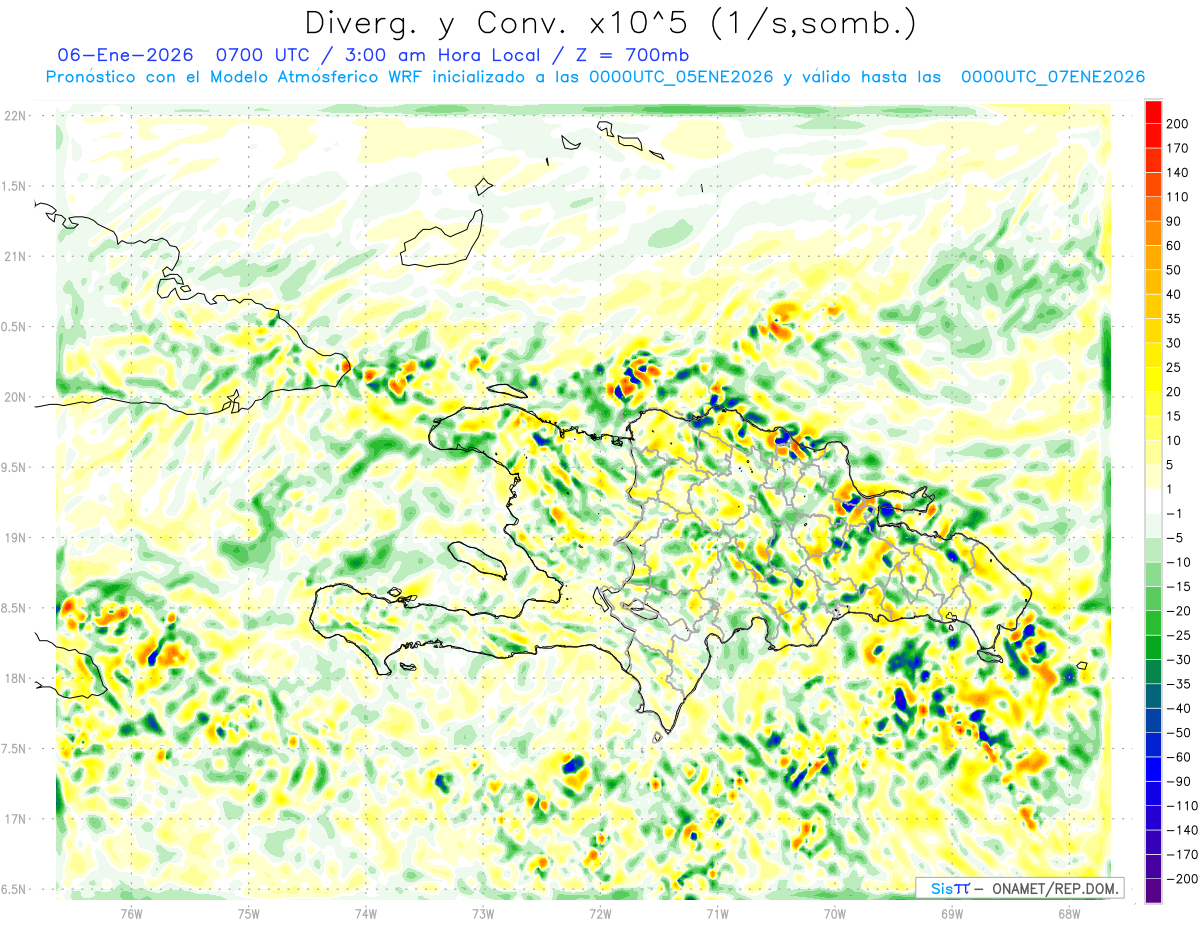Click the '-40' color scale value
The height and width of the screenshot is (927, 1200).
pyautogui.click(x=1179, y=709)
